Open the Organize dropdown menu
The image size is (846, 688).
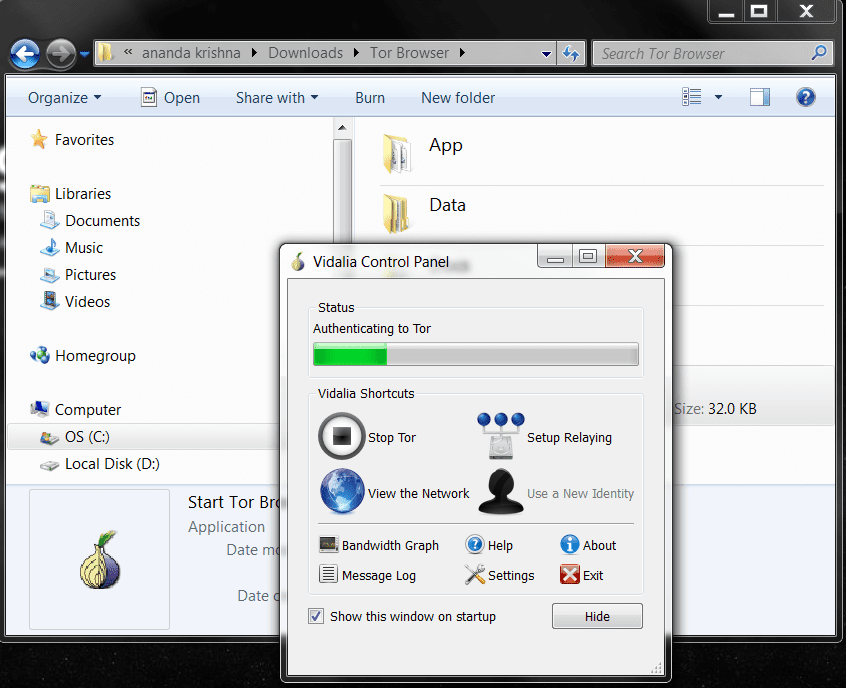[x=64, y=98]
